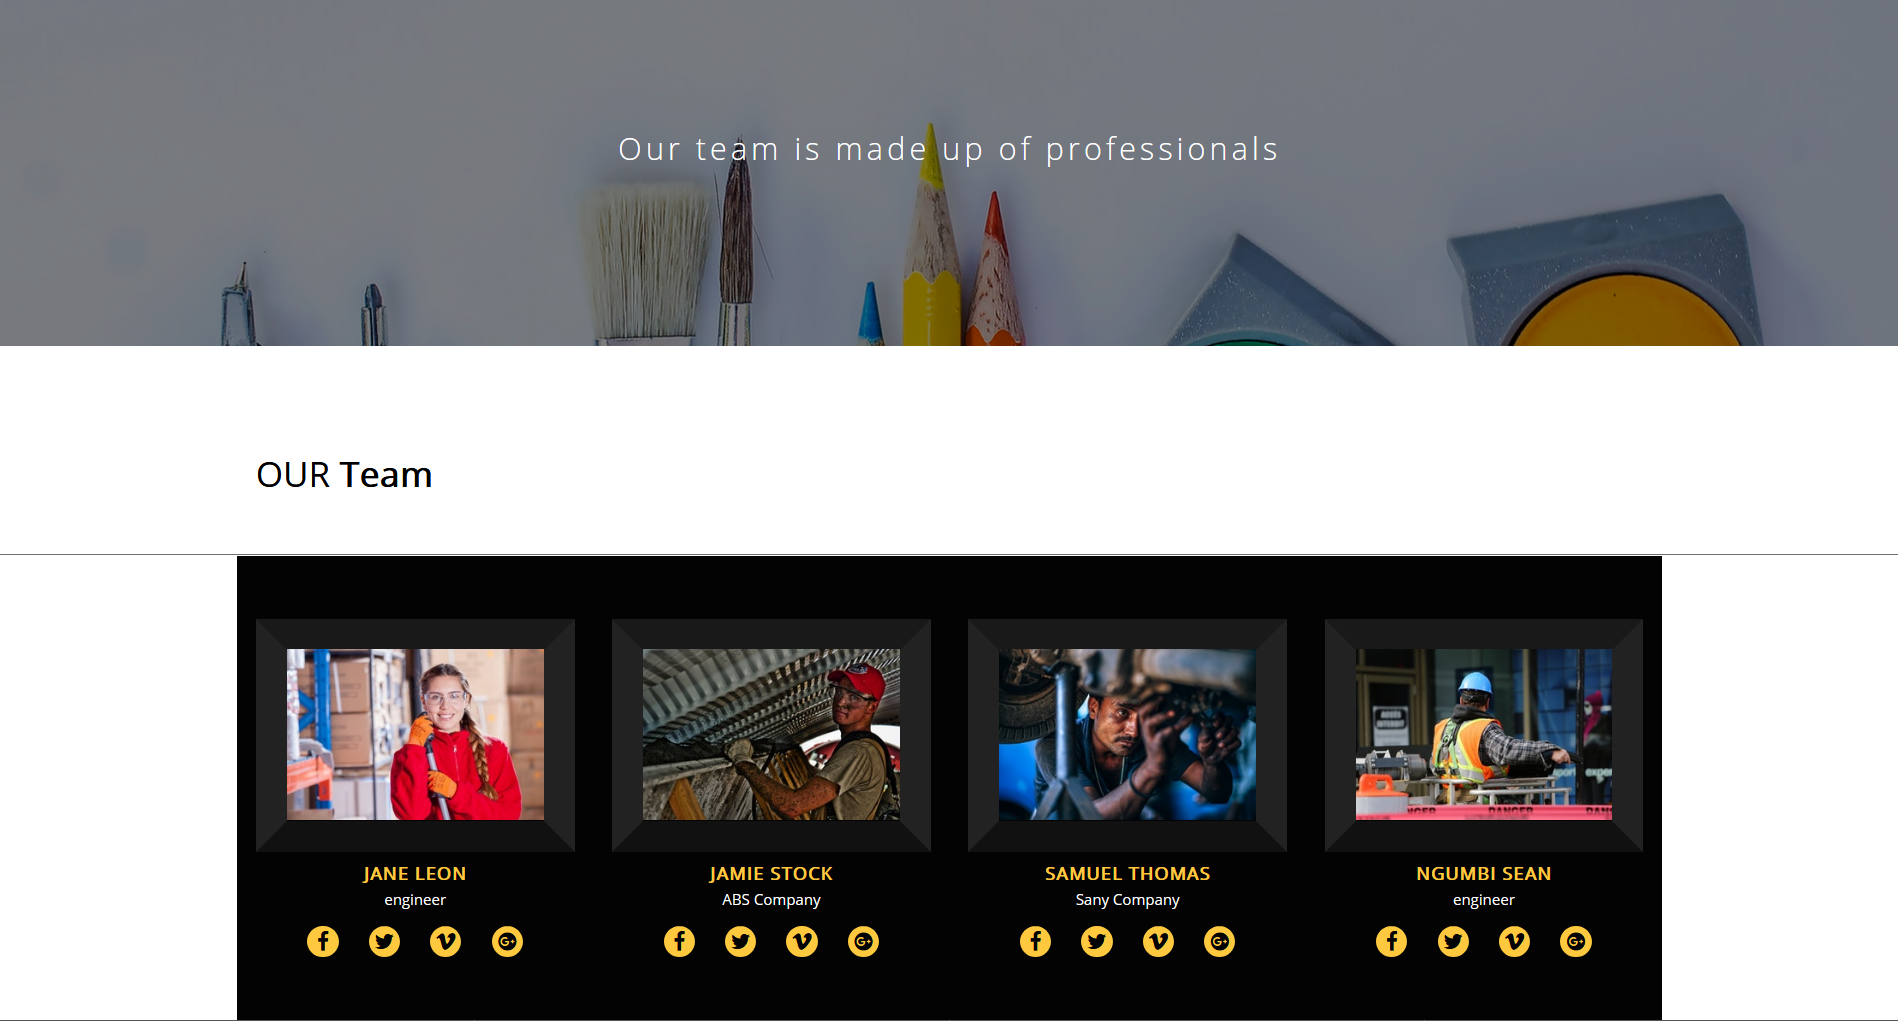Click Ngumbi Sean's Twitter icon

[x=1453, y=941]
